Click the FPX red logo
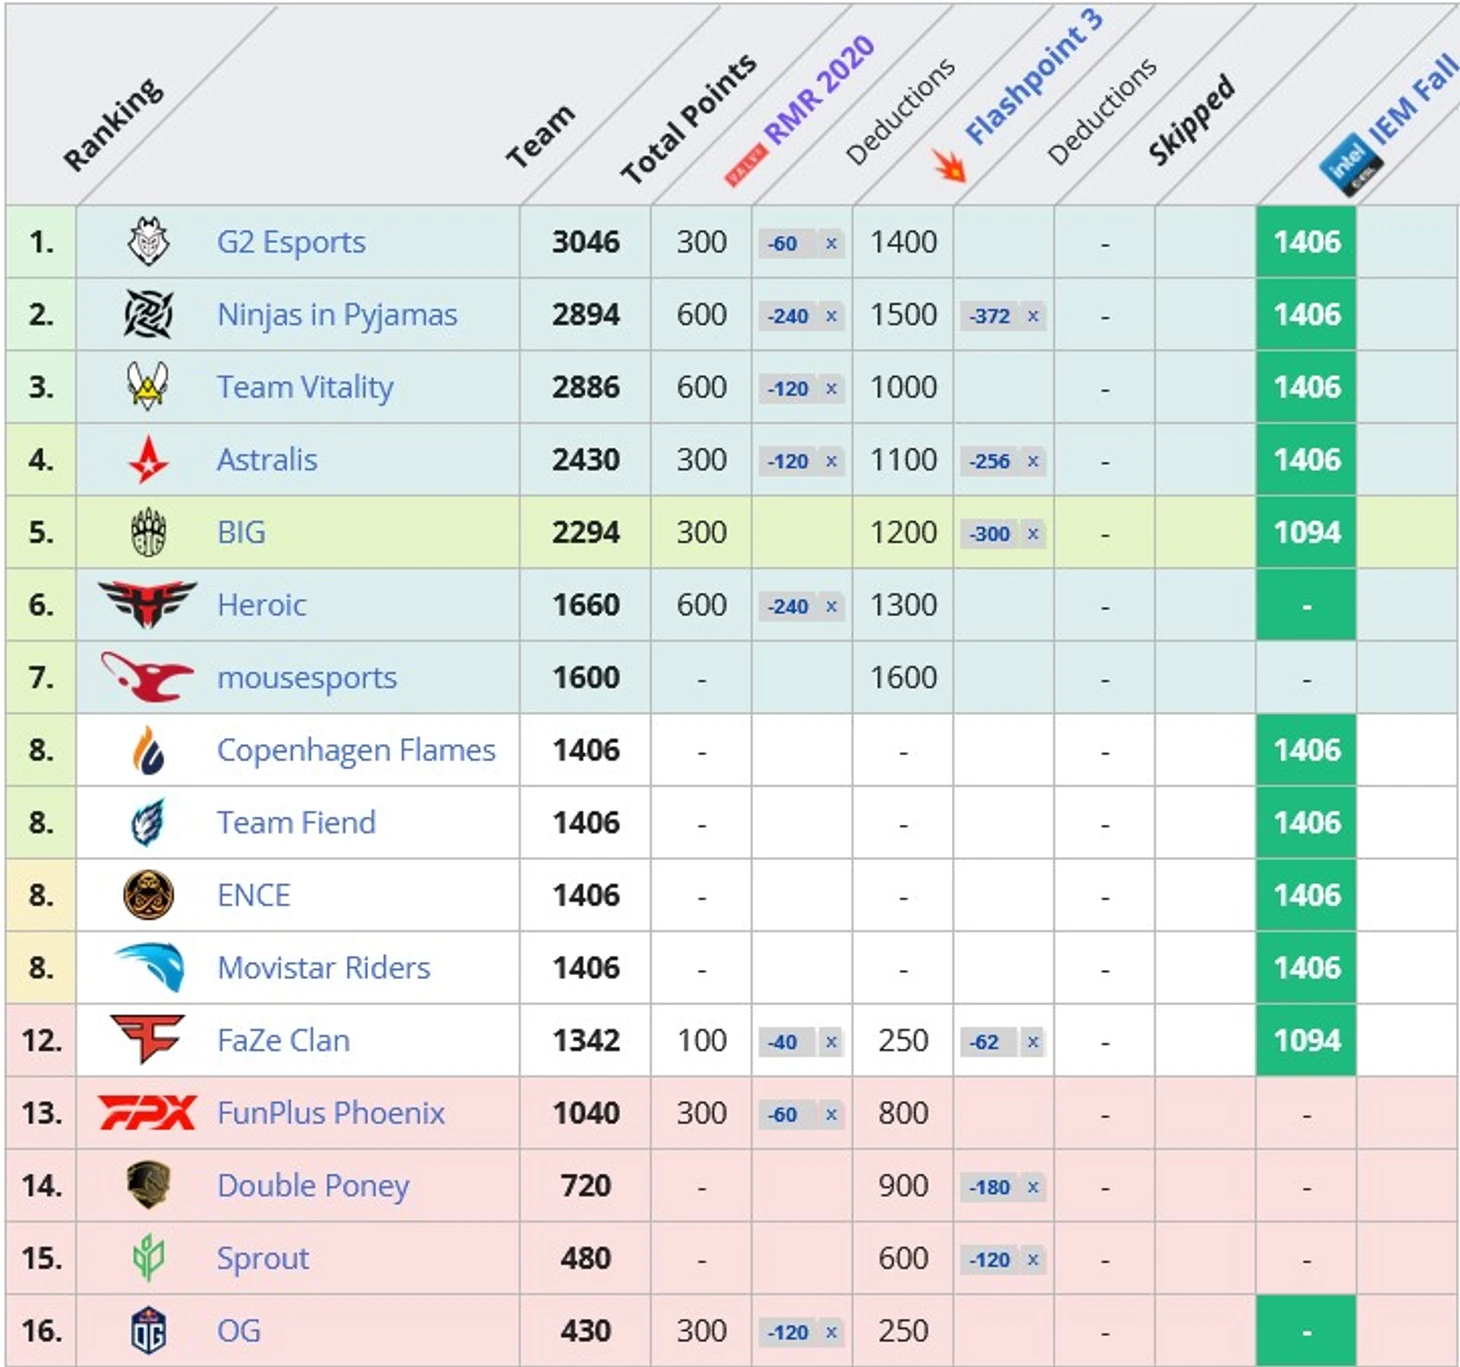This screenshot has height=1367, width=1460. (147, 1113)
